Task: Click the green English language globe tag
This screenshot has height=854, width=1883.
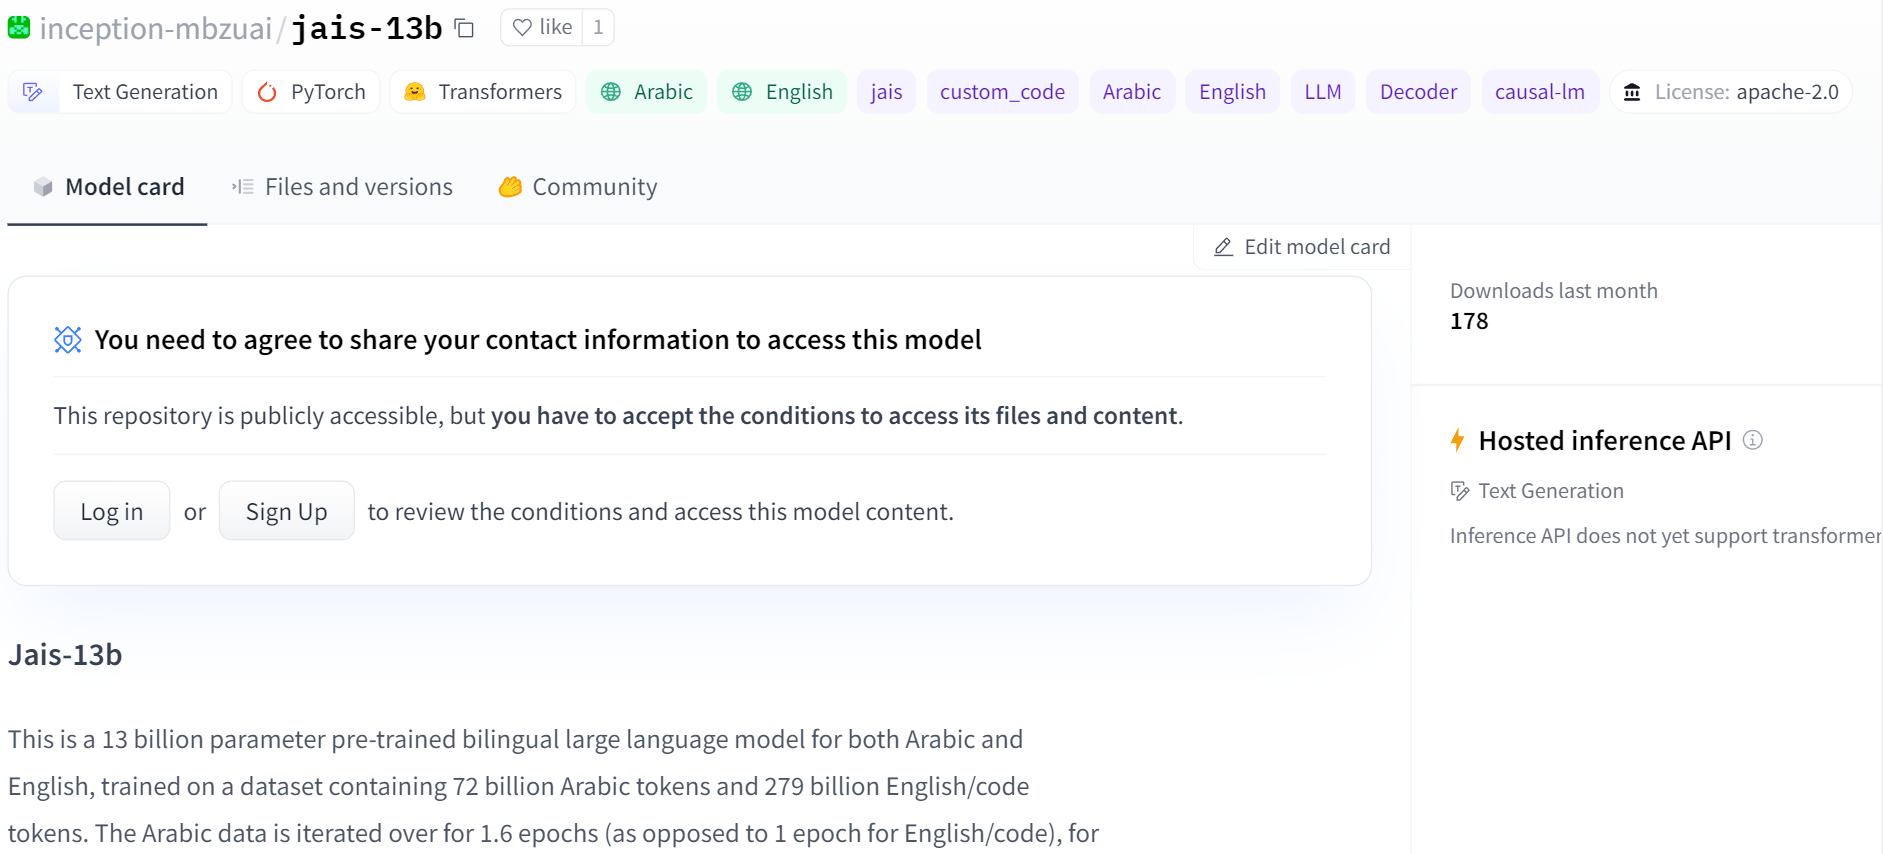Action: 742,92
